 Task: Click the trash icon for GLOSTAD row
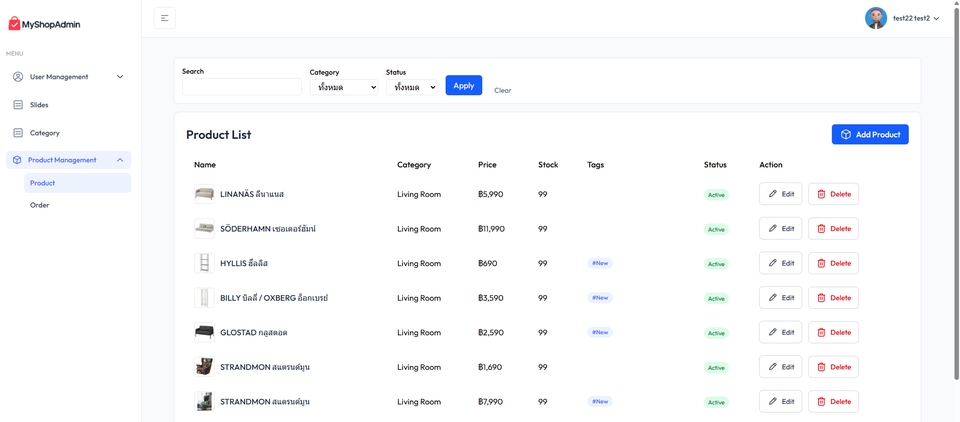(822, 333)
